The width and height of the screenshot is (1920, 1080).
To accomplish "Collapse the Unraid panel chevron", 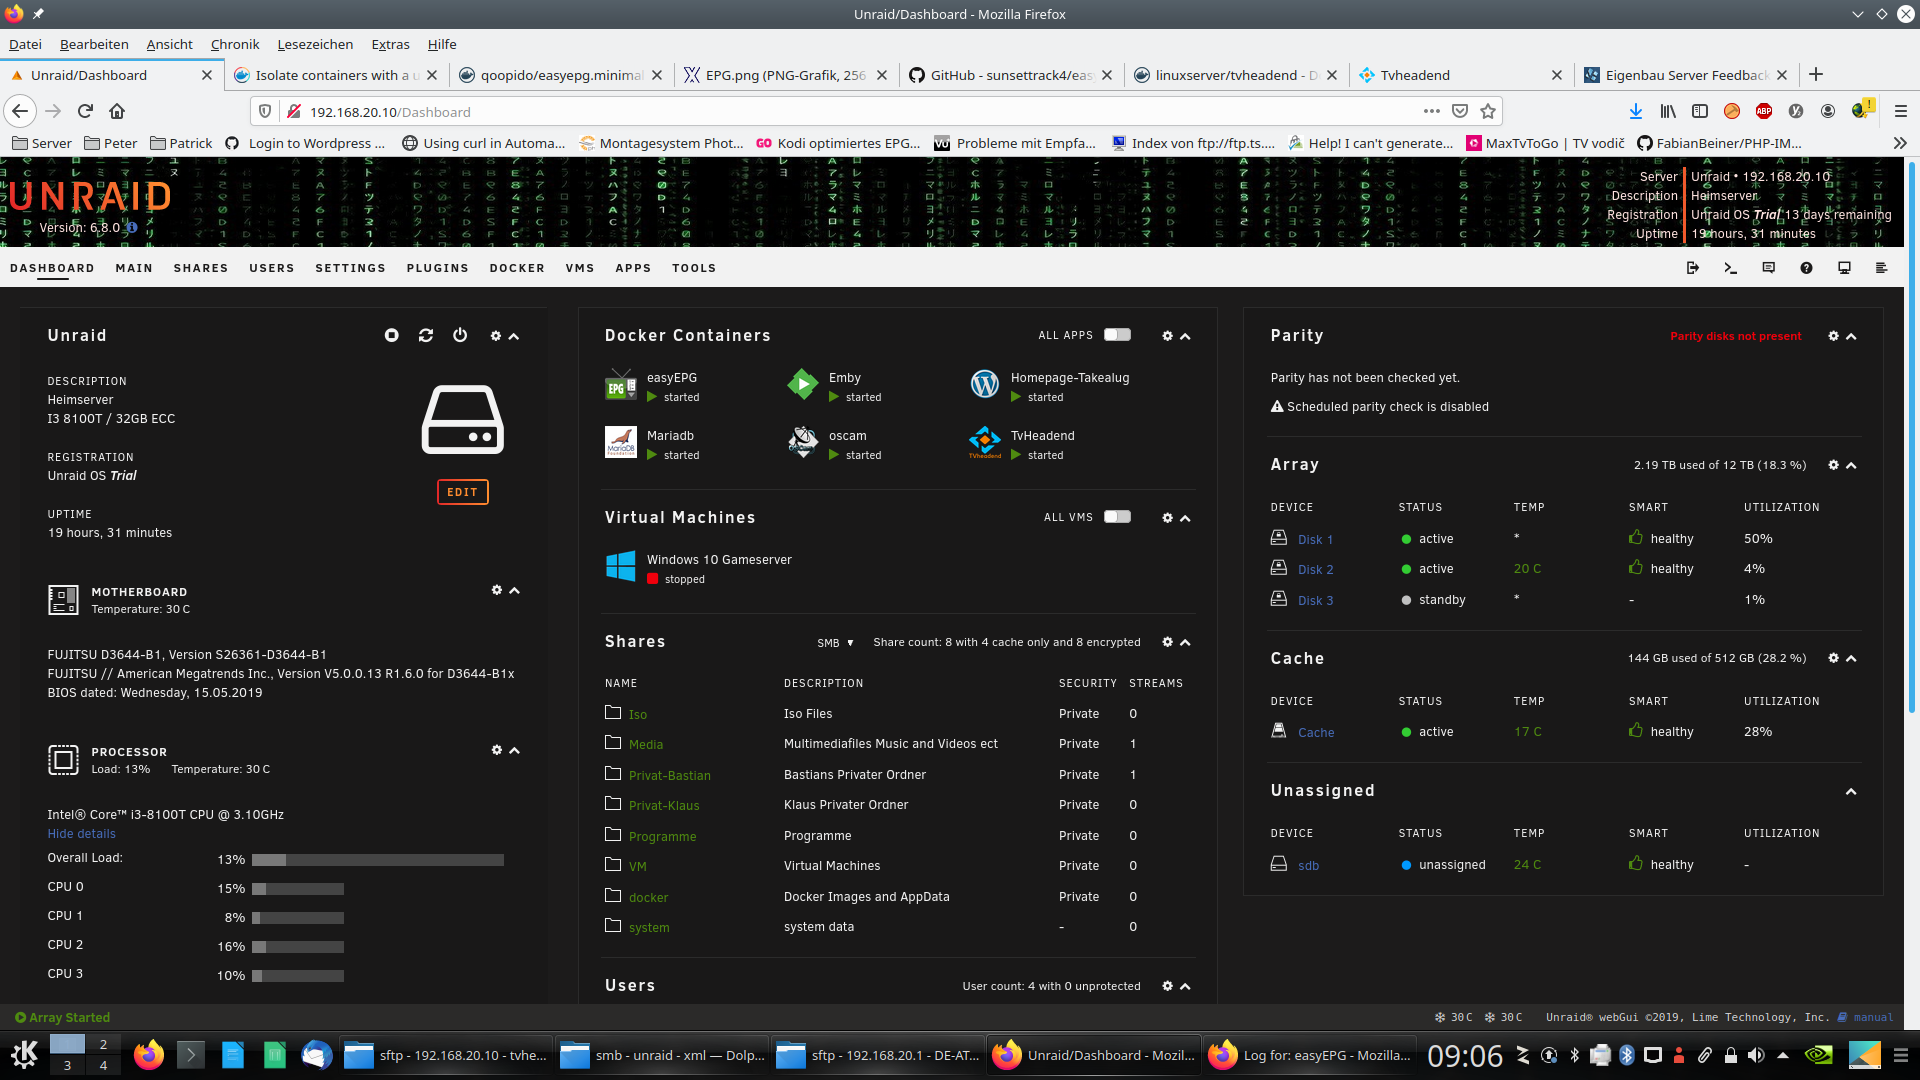I will pyautogui.click(x=514, y=336).
